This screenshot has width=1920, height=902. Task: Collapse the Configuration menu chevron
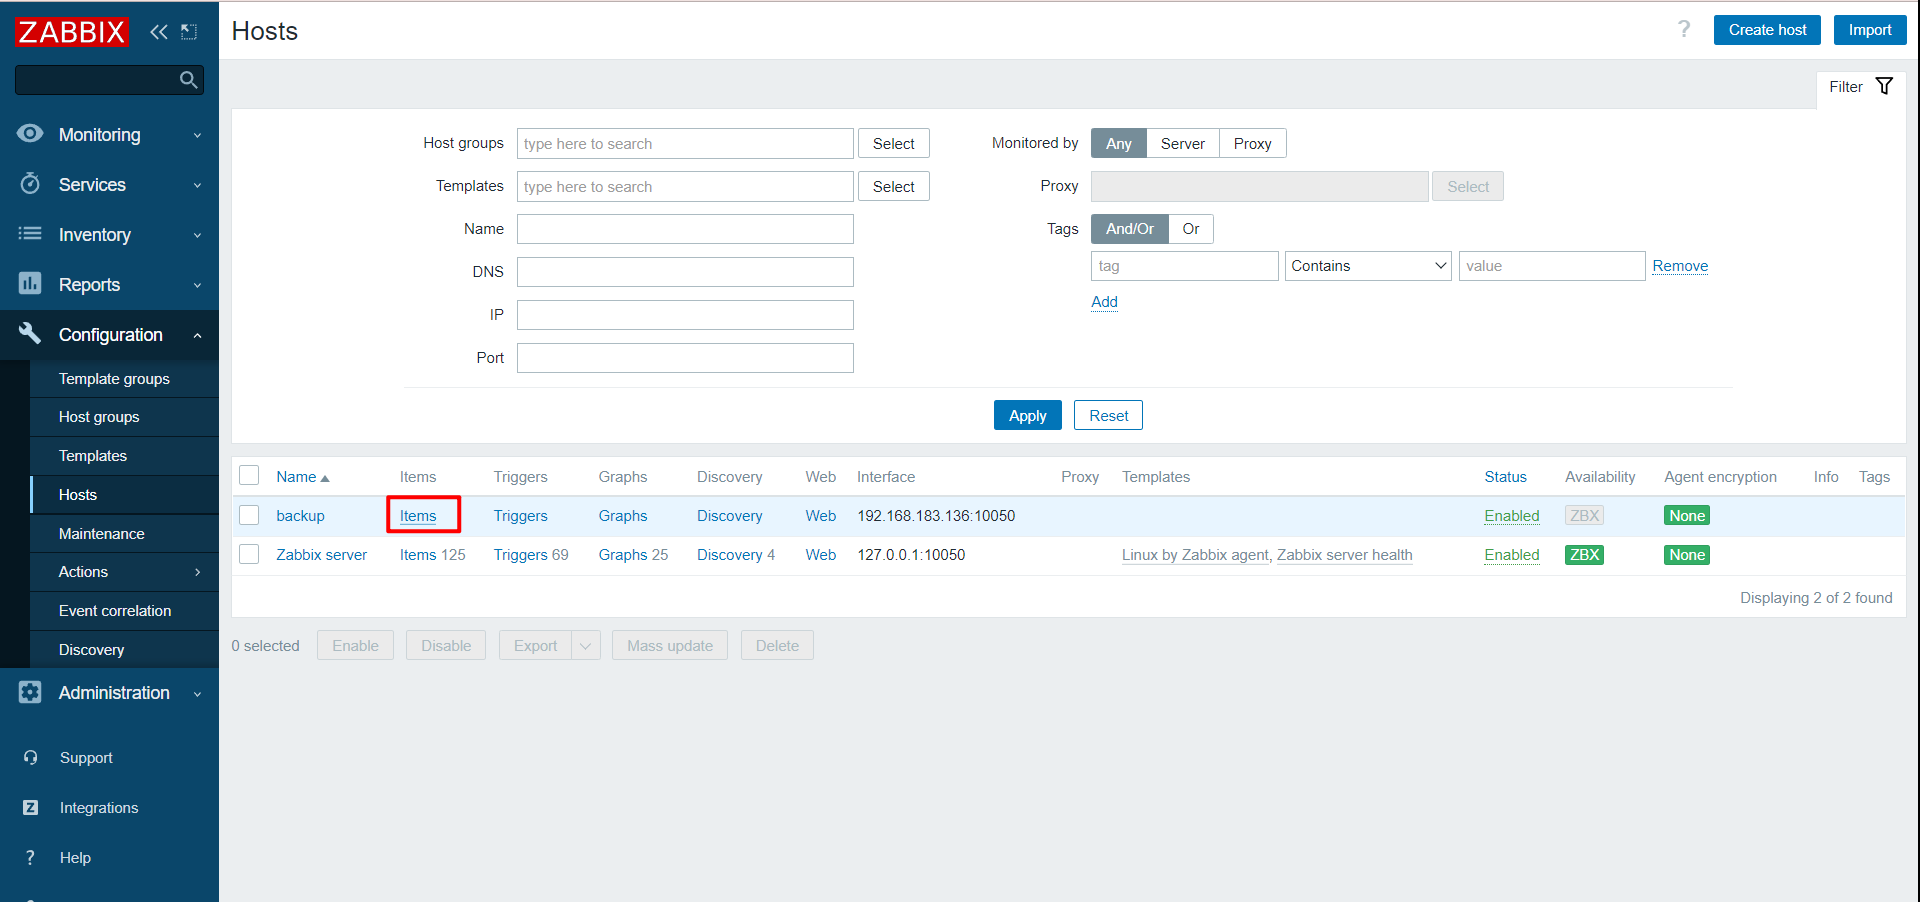tap(197, 335)
